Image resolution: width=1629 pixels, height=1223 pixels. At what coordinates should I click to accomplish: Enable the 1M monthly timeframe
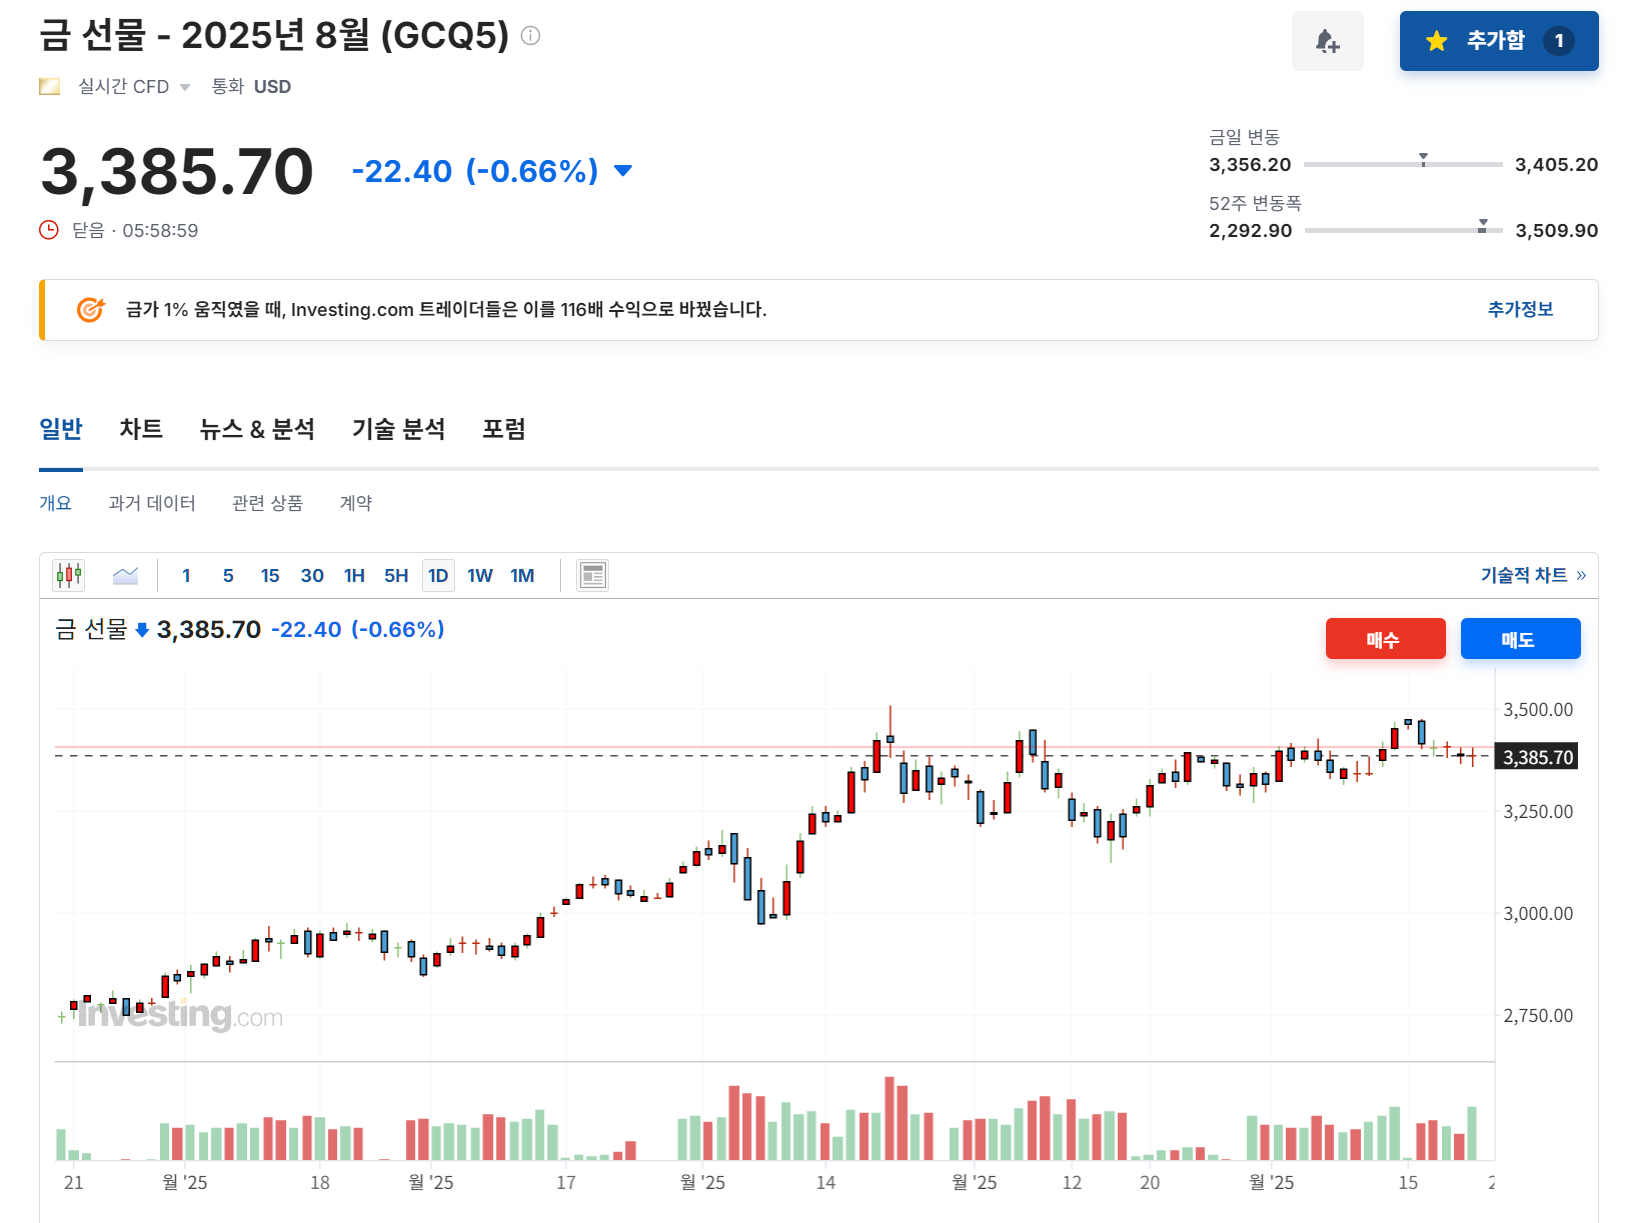click(x=522, y=575)
